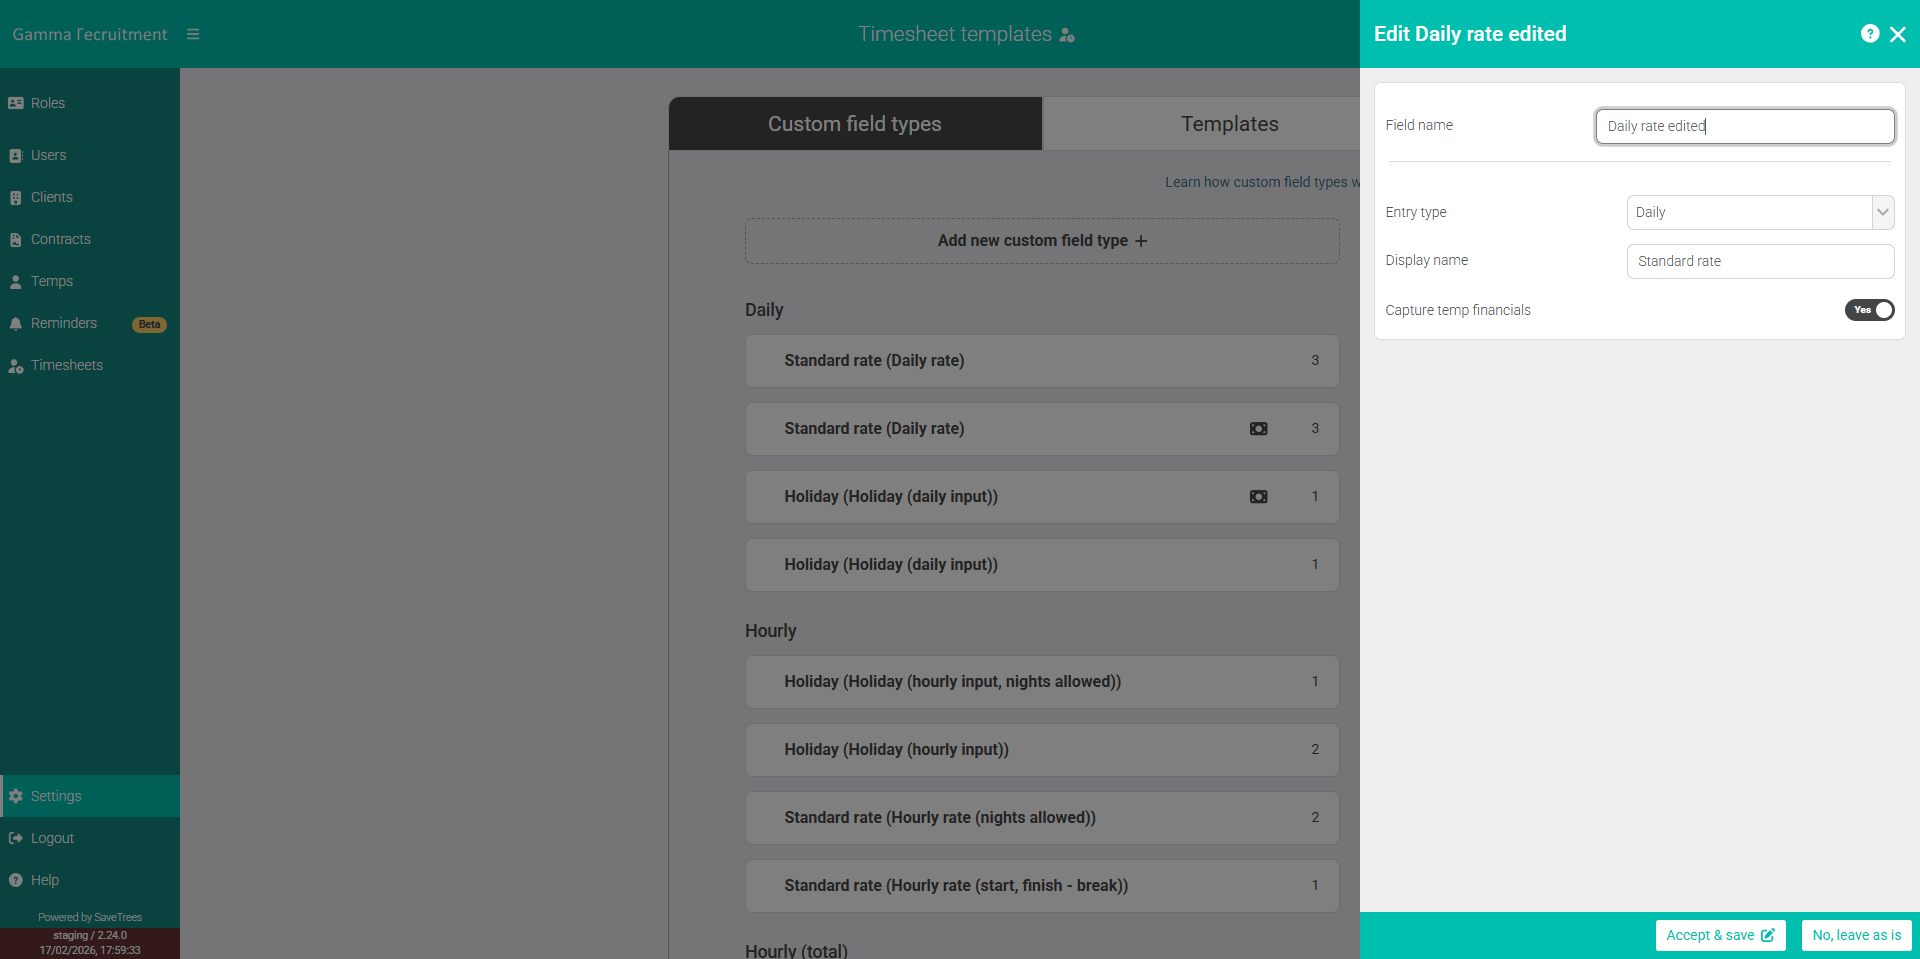Open help via the question mark icon
This screenshot has height=959, width=1920.
click(1870, 33)
